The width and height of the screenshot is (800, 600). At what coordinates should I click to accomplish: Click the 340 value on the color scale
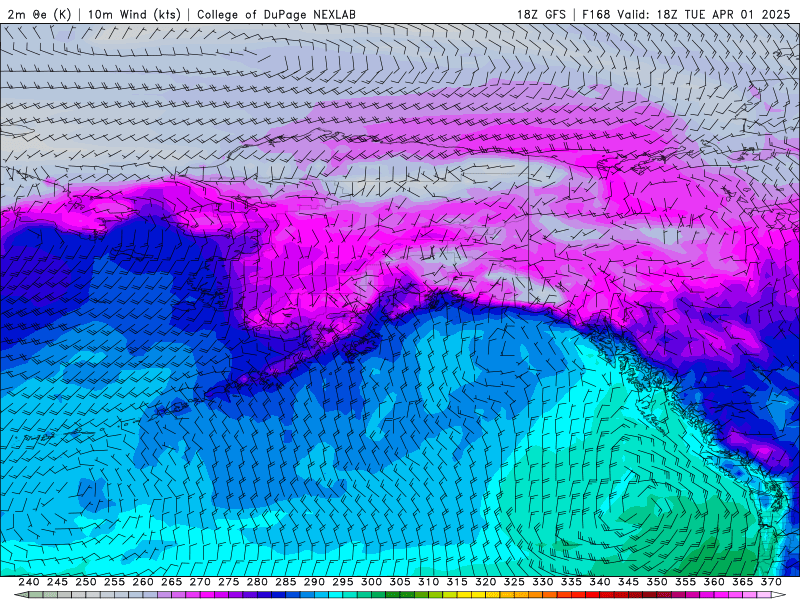600,582
